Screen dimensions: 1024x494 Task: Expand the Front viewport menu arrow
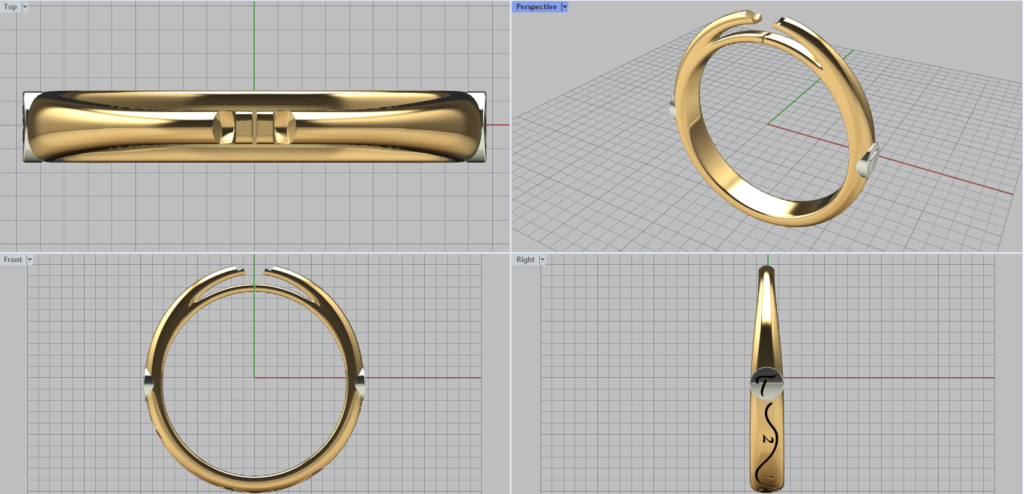(x=30, y=260)
